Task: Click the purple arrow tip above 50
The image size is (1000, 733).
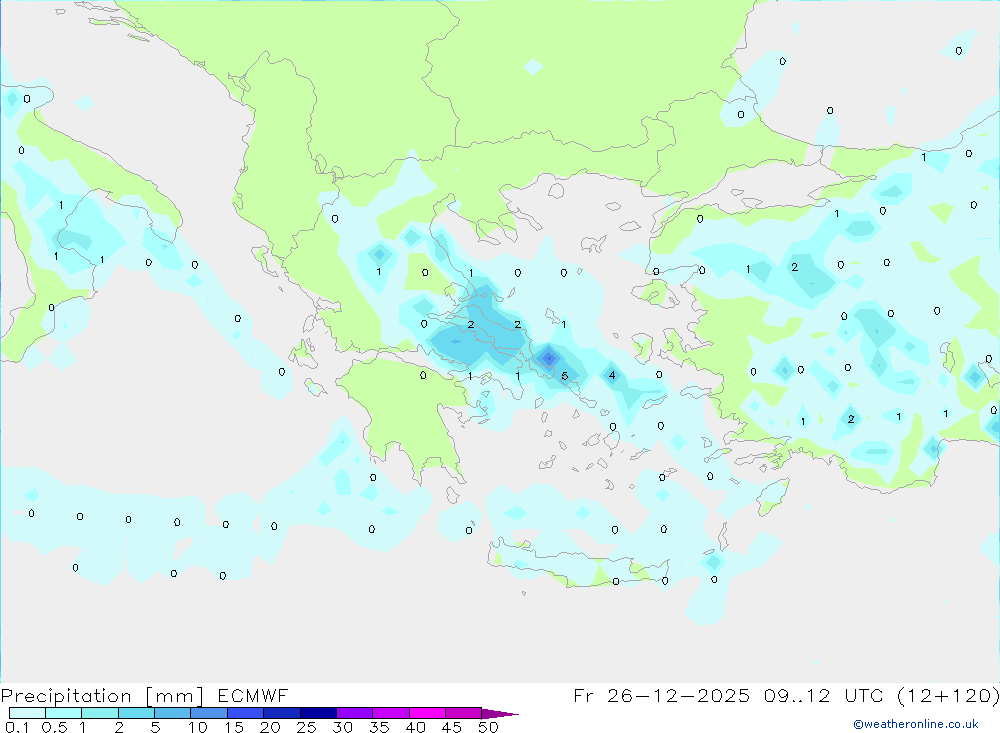Action: pyautogui.click(x=499, y=713)
